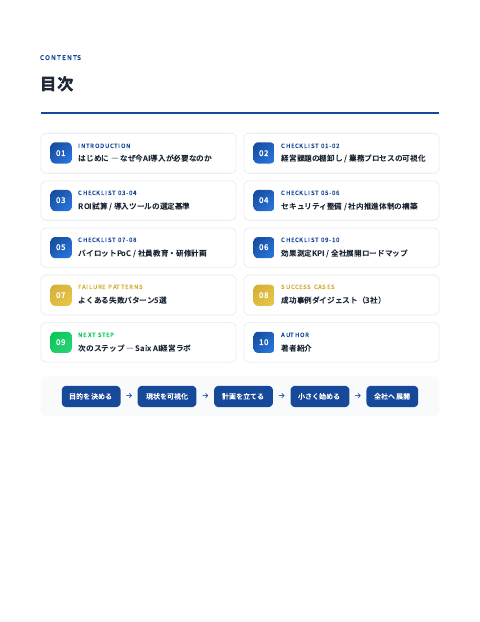The image size is (480, 622).
Task: Click the CHECKLIST 05-06 label
Action: click(x=310, y=193)
